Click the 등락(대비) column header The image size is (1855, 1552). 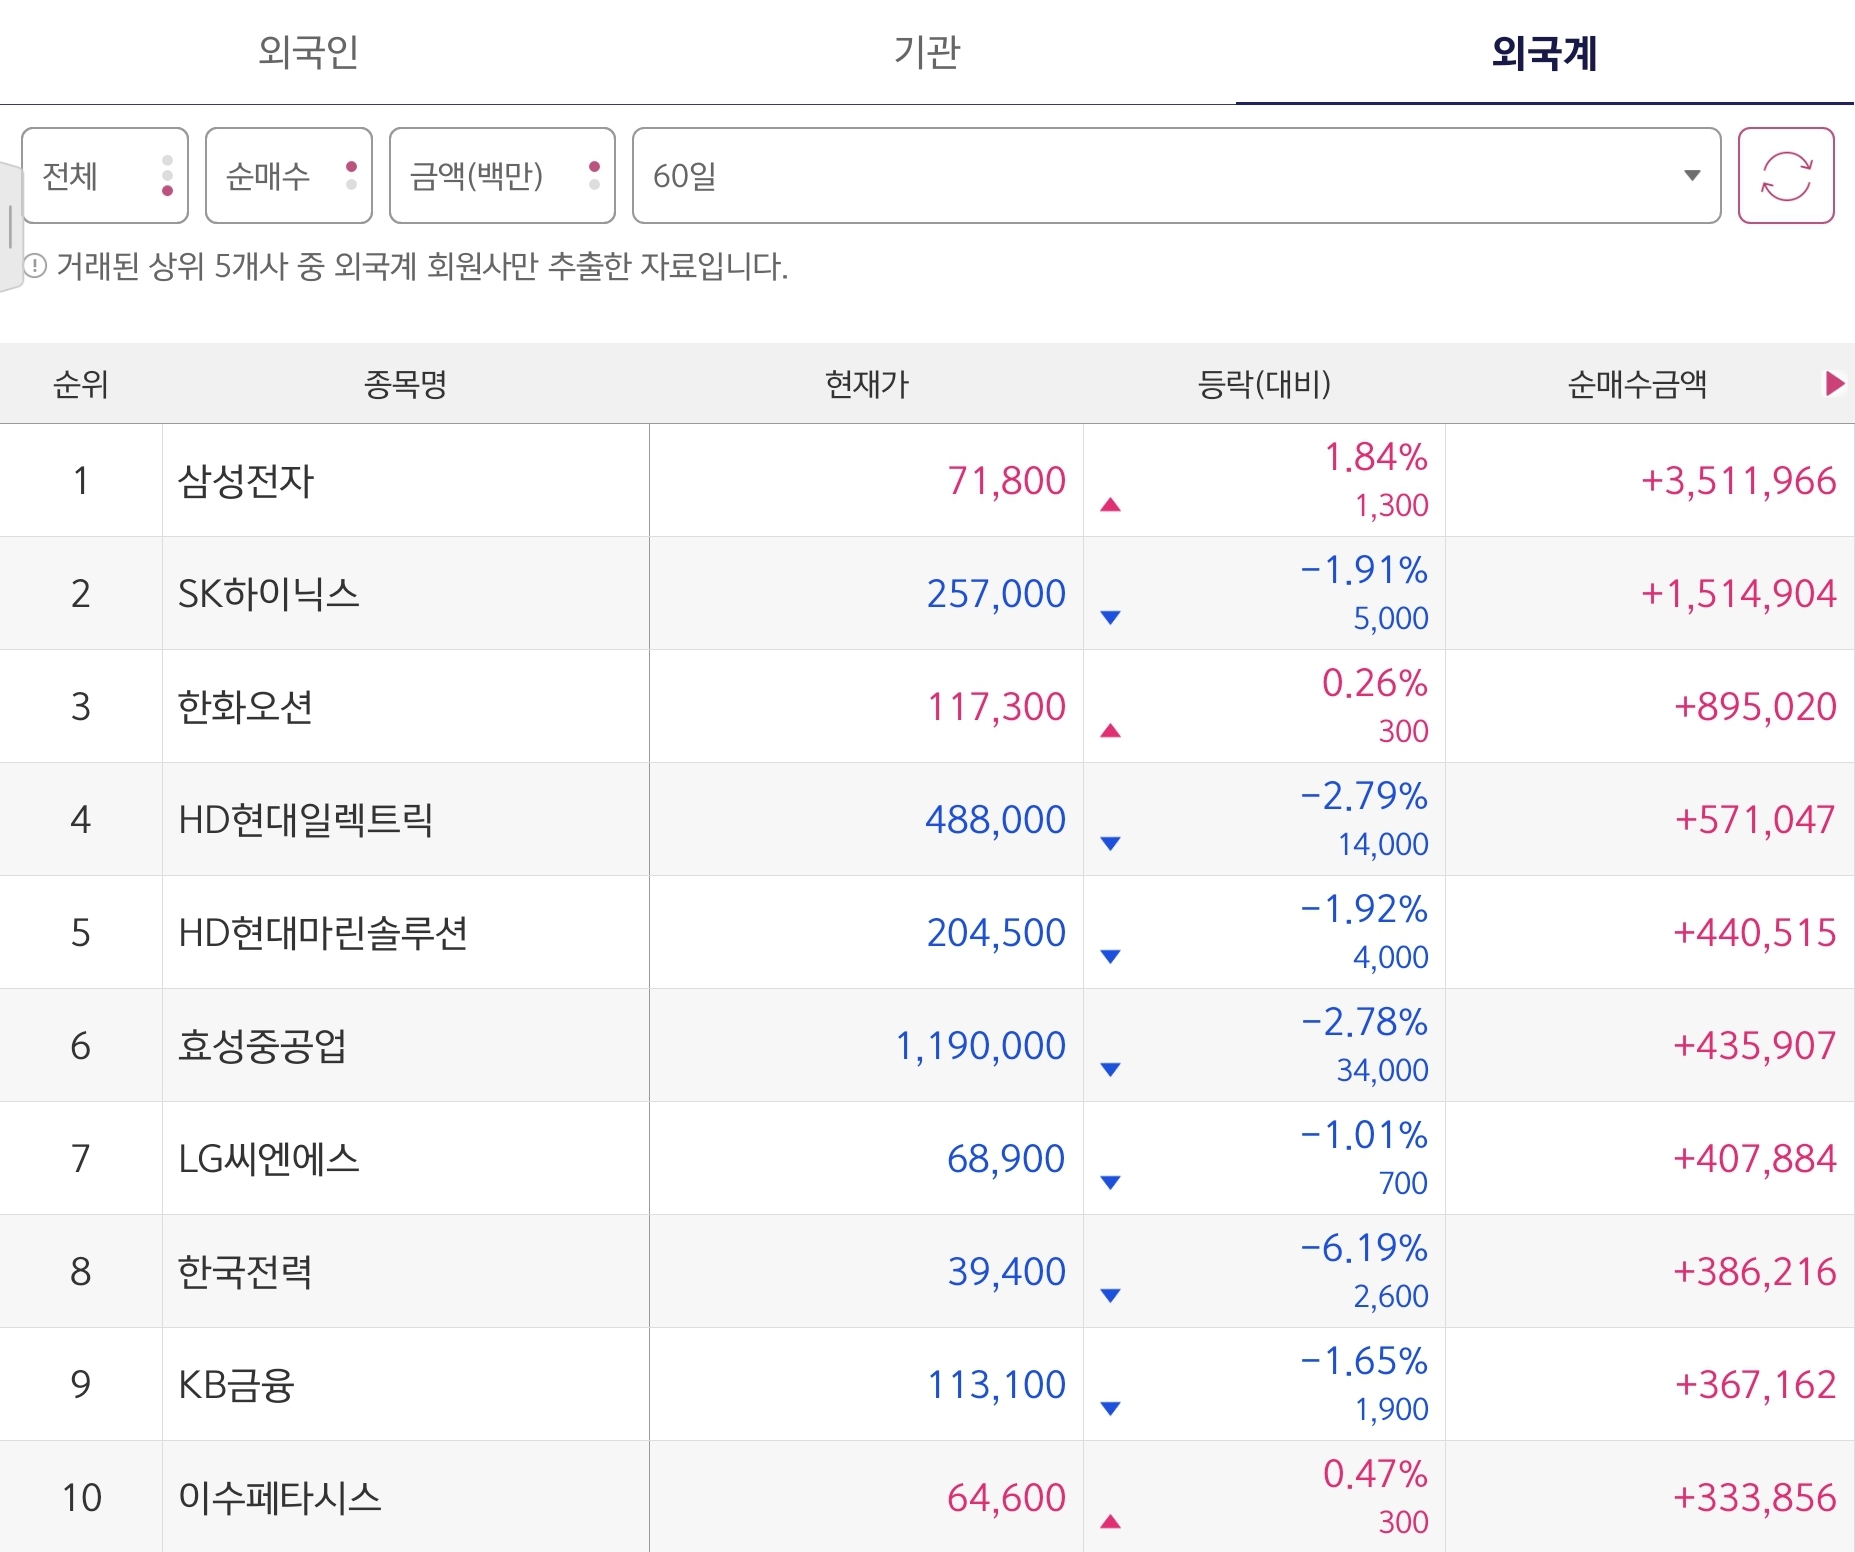click(1264, 384)
